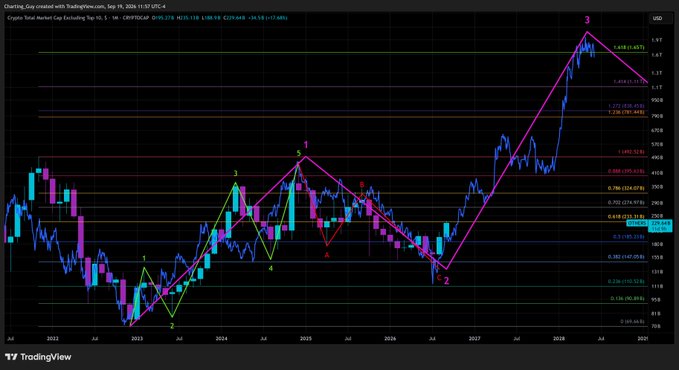Select the 1.618 (1.65T) Fibonacci level label
The image size is (679, 370).
click(x=628, y=48)
